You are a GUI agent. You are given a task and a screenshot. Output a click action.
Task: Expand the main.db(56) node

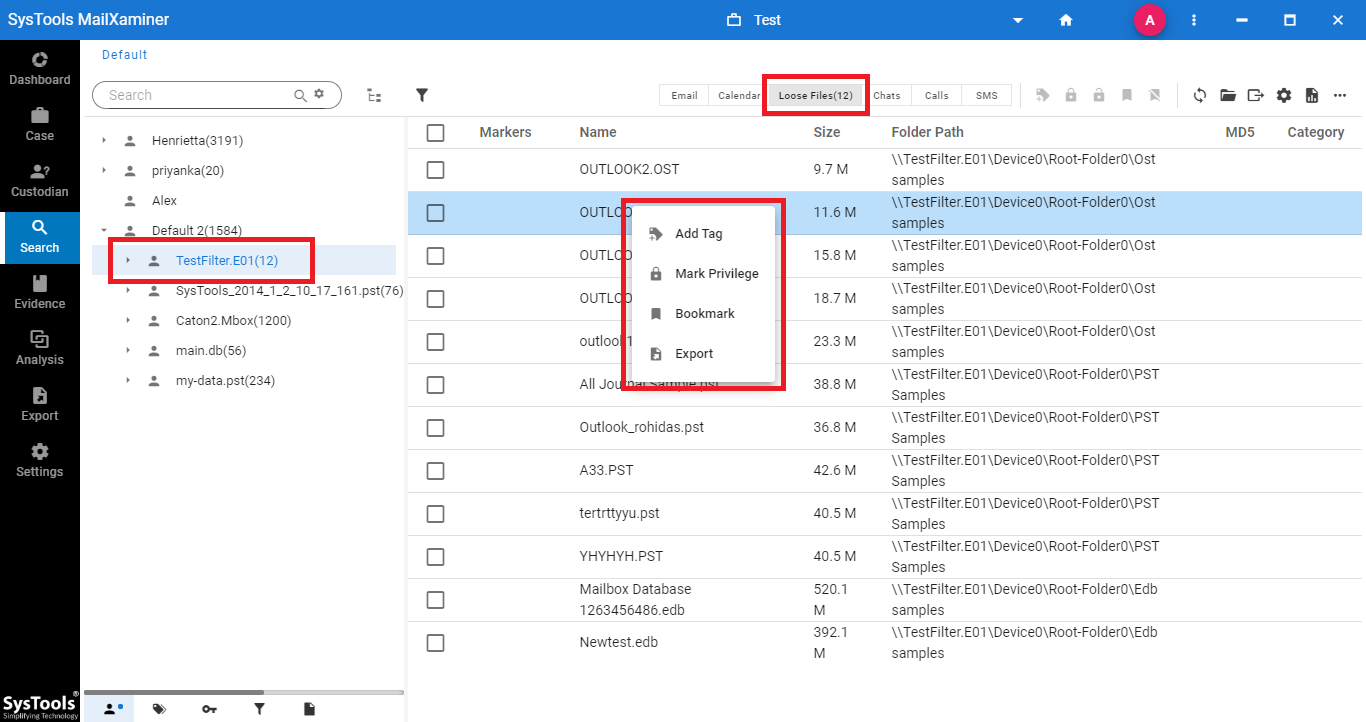pos(128,351)
